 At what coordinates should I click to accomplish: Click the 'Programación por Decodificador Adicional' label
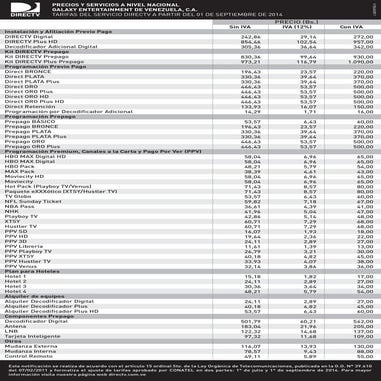69,112
